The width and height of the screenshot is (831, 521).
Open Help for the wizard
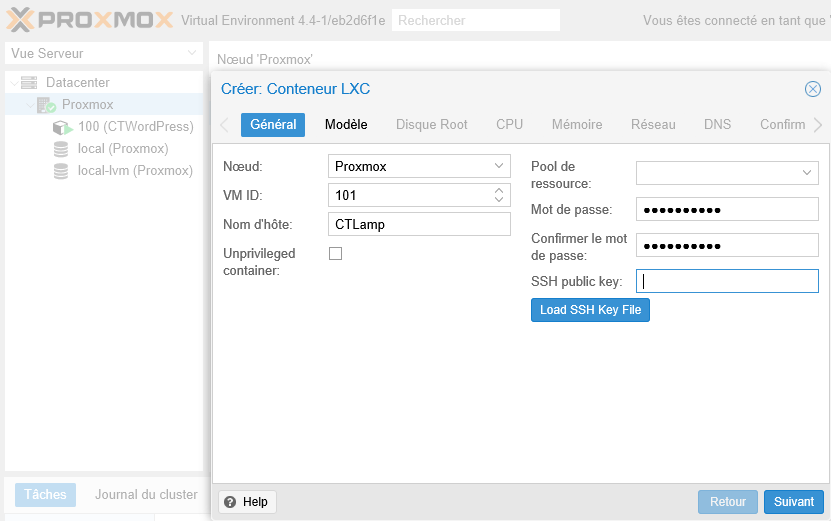[247, 502]
